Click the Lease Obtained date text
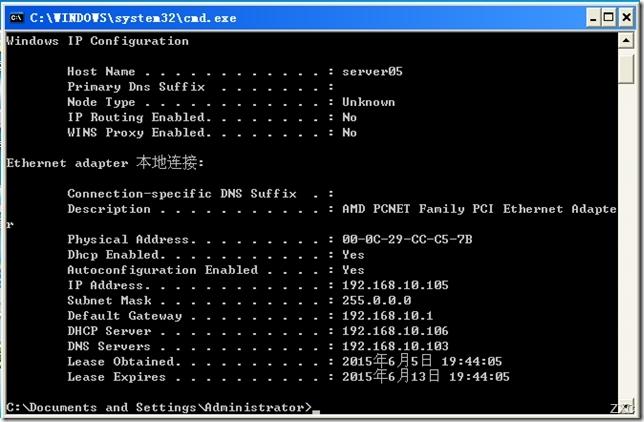The height and width of the screenshot is (422, 644). [x=422, y=361]
